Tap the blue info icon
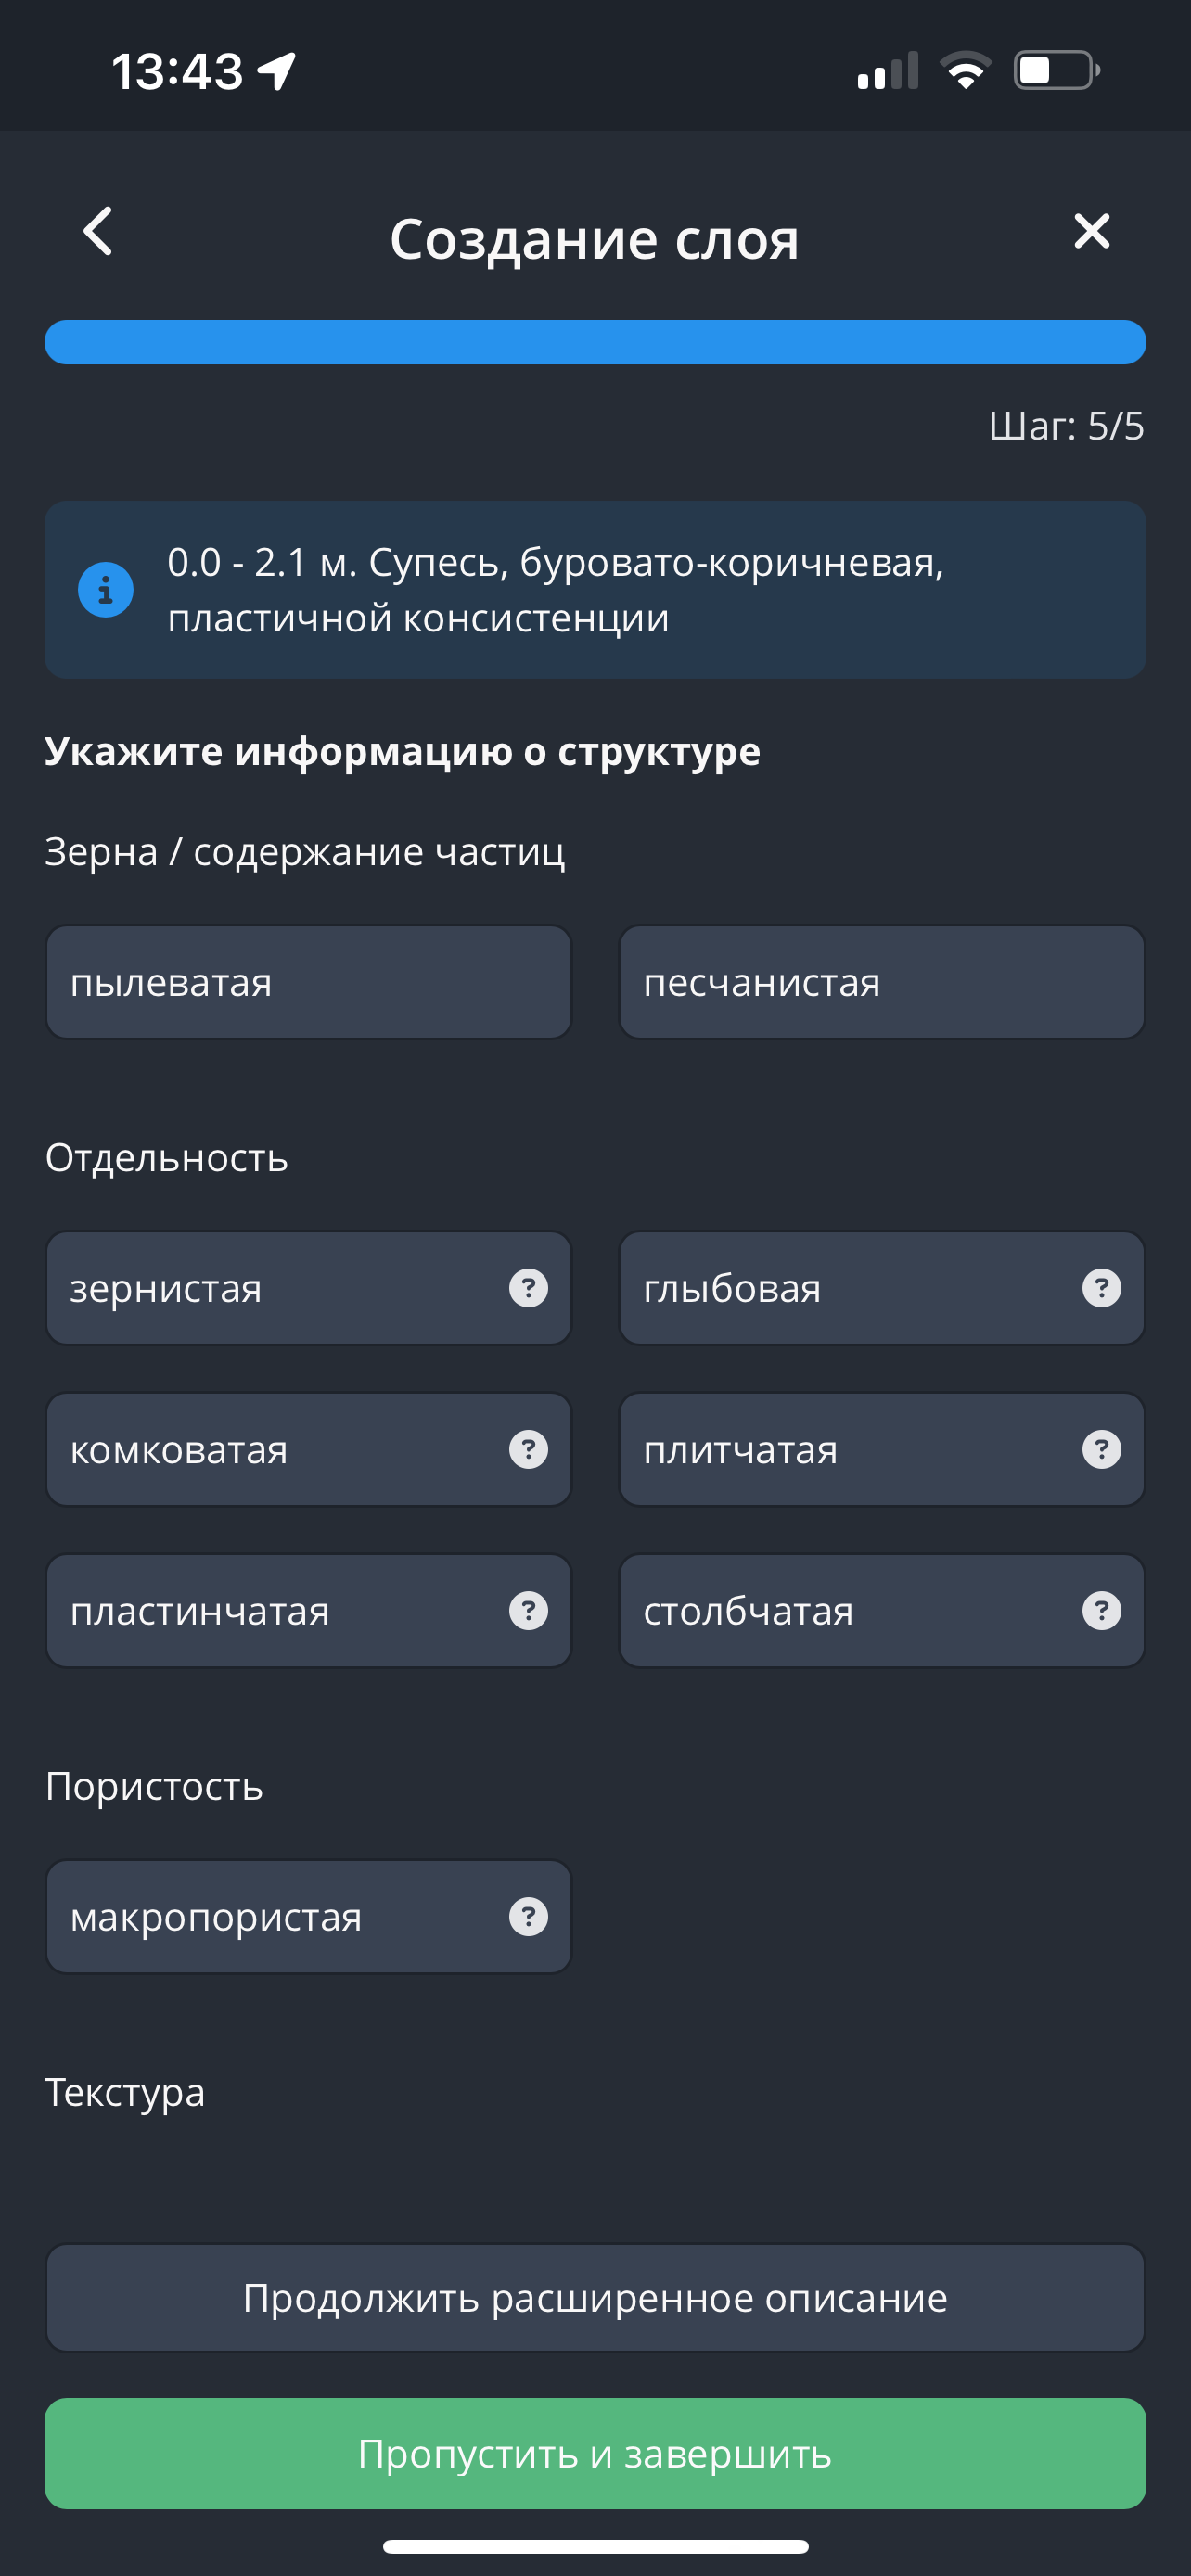 point(106,590)
